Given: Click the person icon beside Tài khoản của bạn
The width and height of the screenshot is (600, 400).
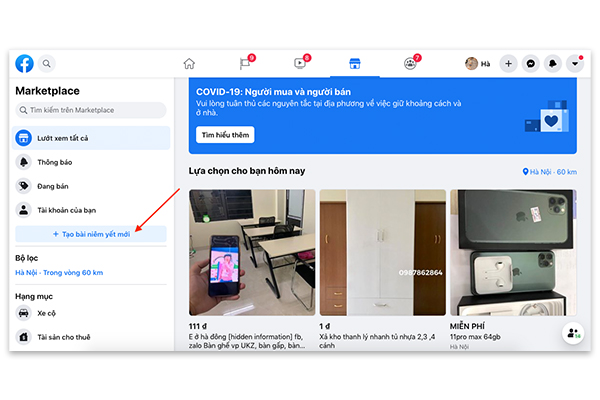Looking at the screenshot, I should point(24,210).
